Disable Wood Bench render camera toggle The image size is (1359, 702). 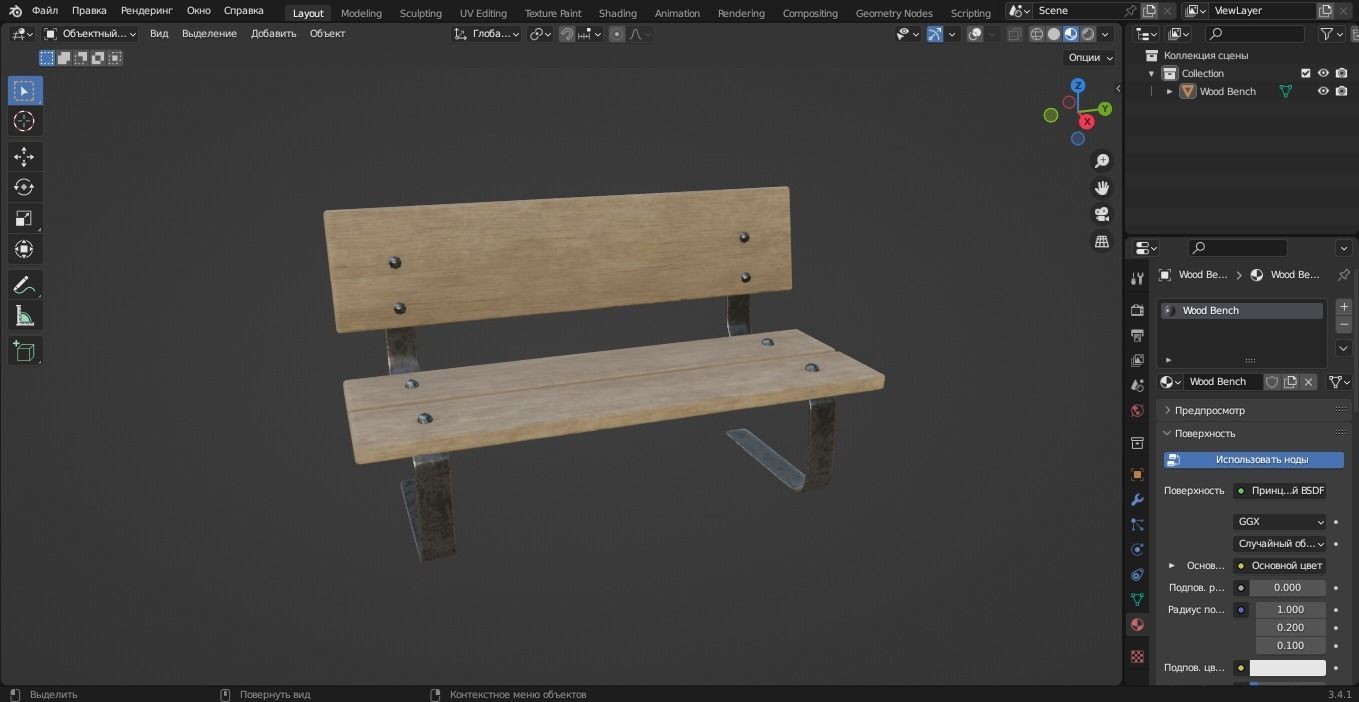(x=1341, y=91)
